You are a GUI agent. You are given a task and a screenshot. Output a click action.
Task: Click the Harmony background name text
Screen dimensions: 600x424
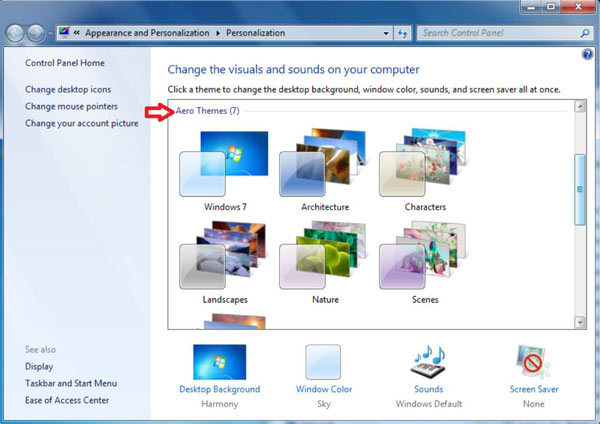[x=220, y=404]
